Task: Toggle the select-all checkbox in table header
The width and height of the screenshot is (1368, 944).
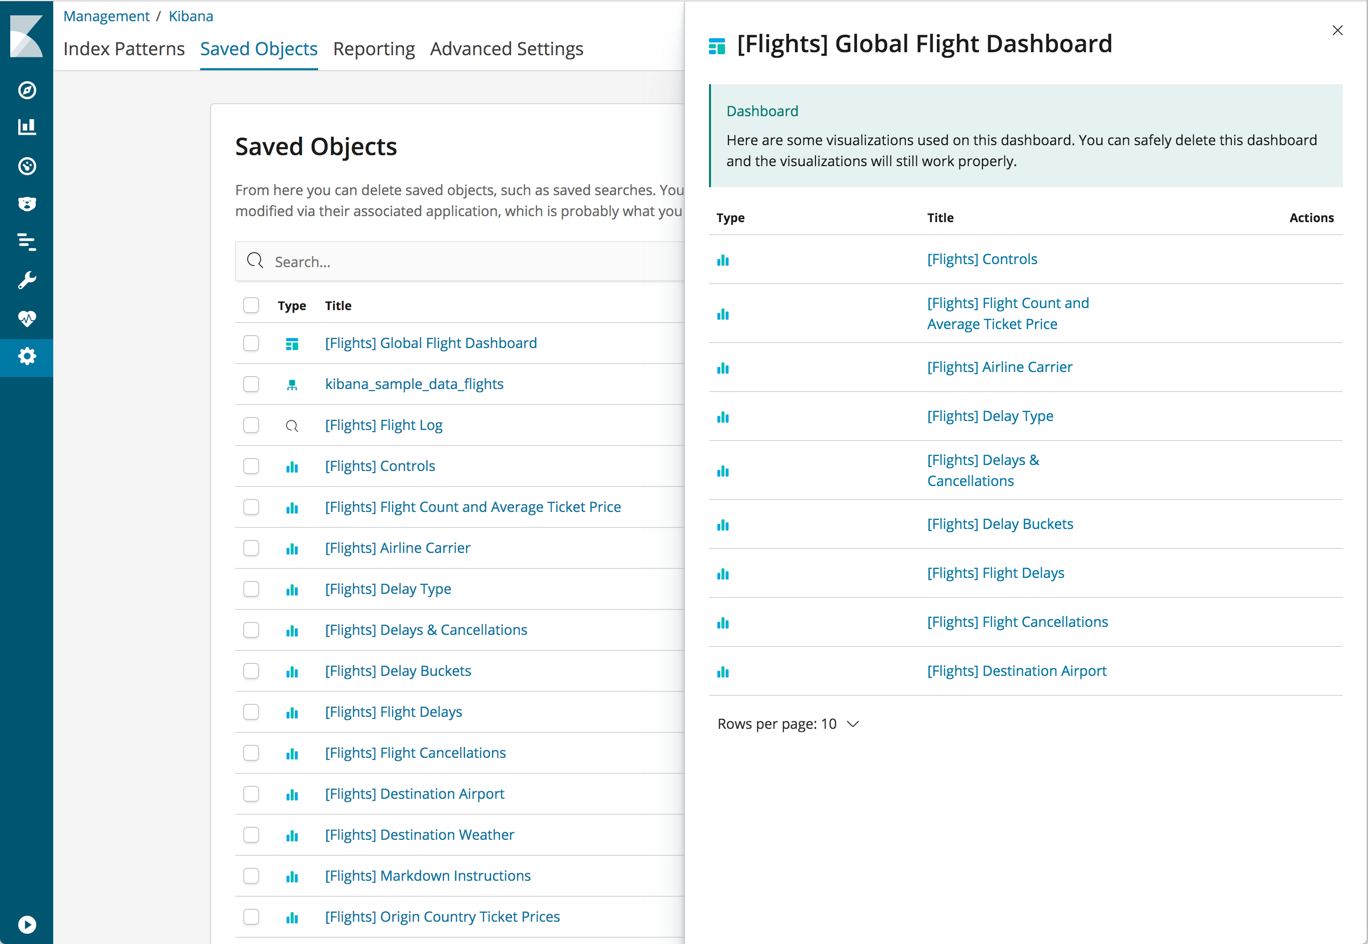Action: click(x=251, y=305)
